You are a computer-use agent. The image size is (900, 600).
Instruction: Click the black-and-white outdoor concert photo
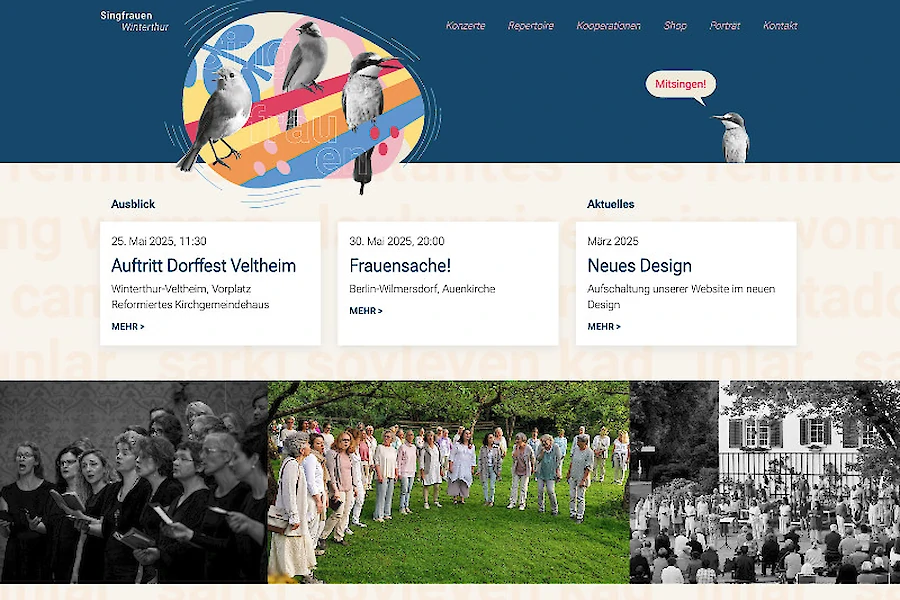point(765,482)
